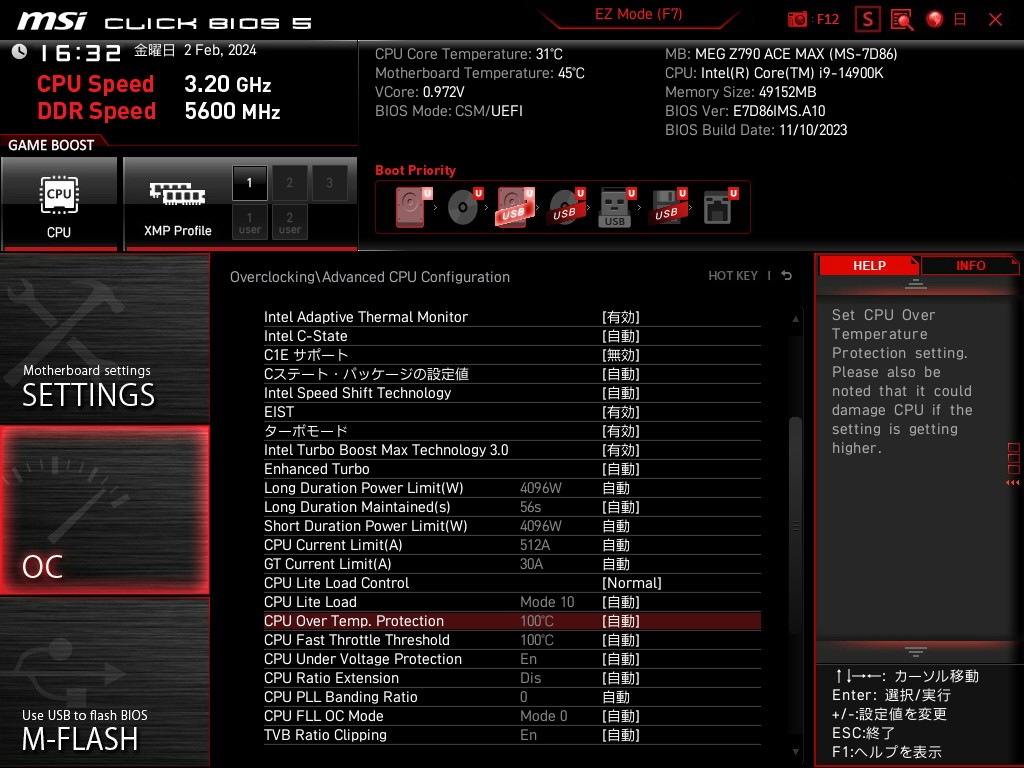Screen dimensions: 1024x768
Task: Open M-FLASH to flash BIOS
Action: coord(104,682)
